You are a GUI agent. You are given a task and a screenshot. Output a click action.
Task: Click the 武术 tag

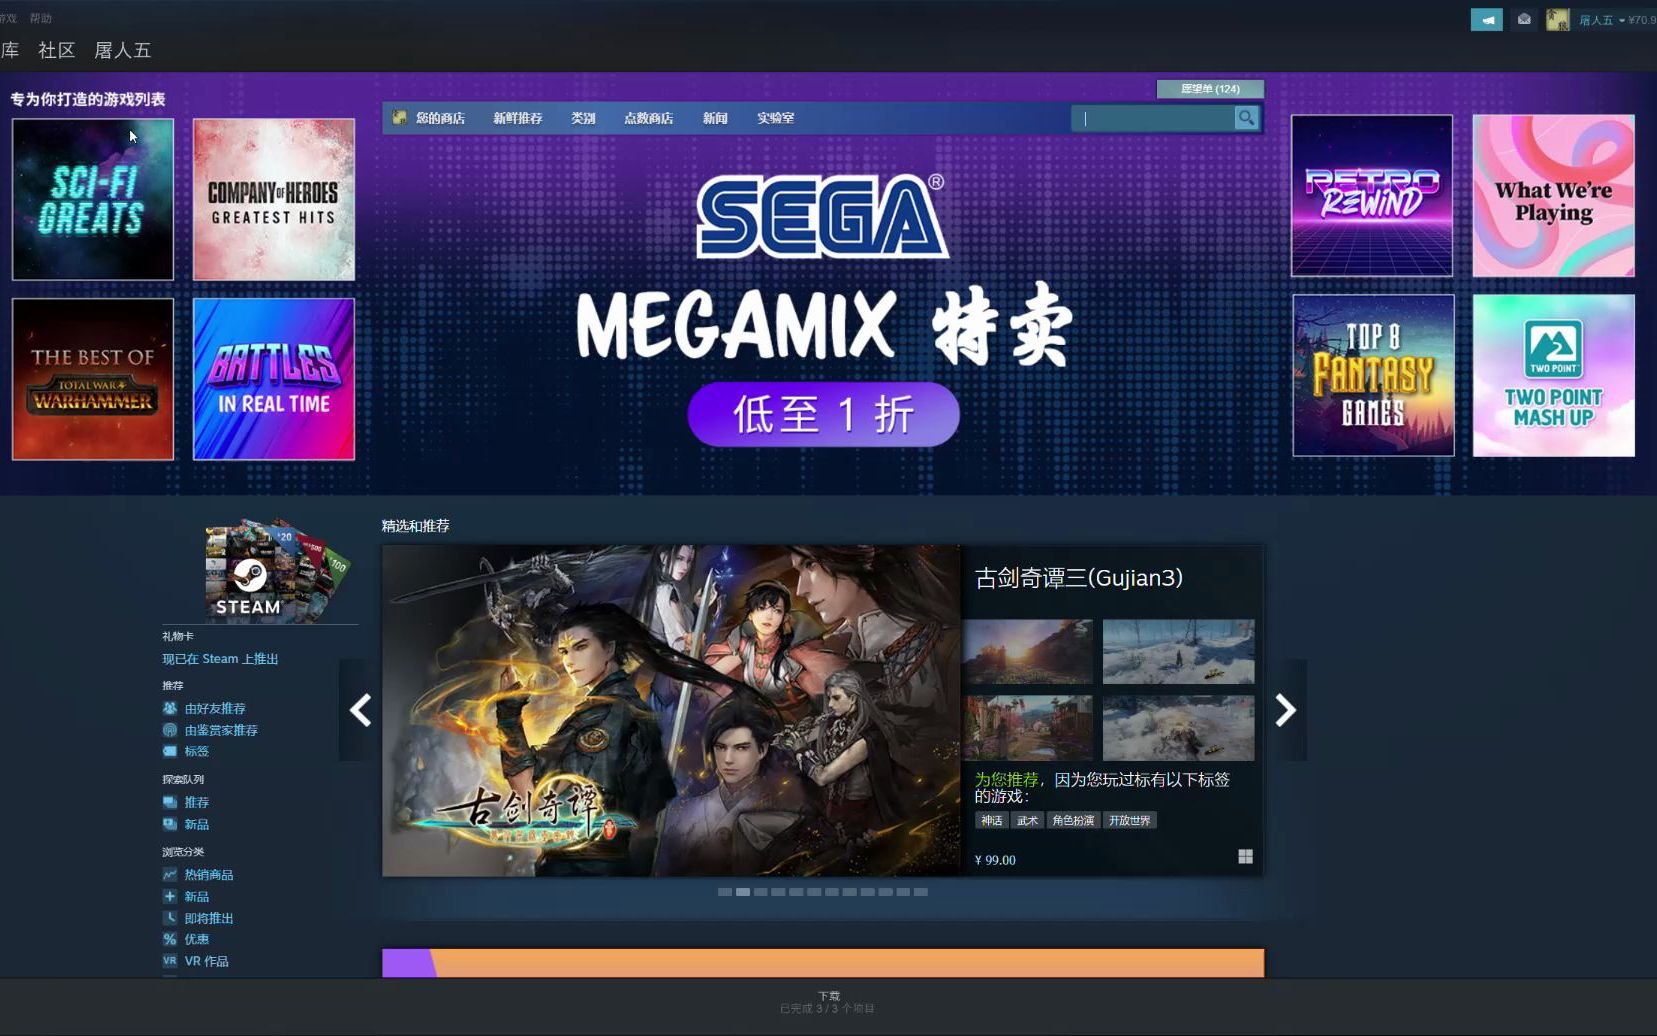click(1028, 820)
